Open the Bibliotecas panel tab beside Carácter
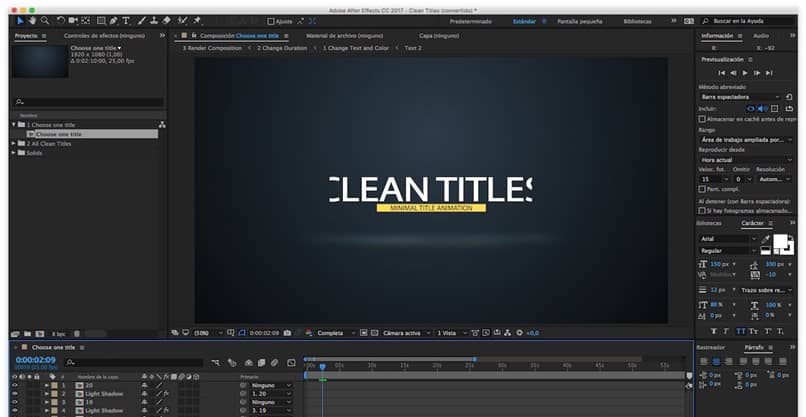This screenshot has width=806, height=417. coord(709,223)
